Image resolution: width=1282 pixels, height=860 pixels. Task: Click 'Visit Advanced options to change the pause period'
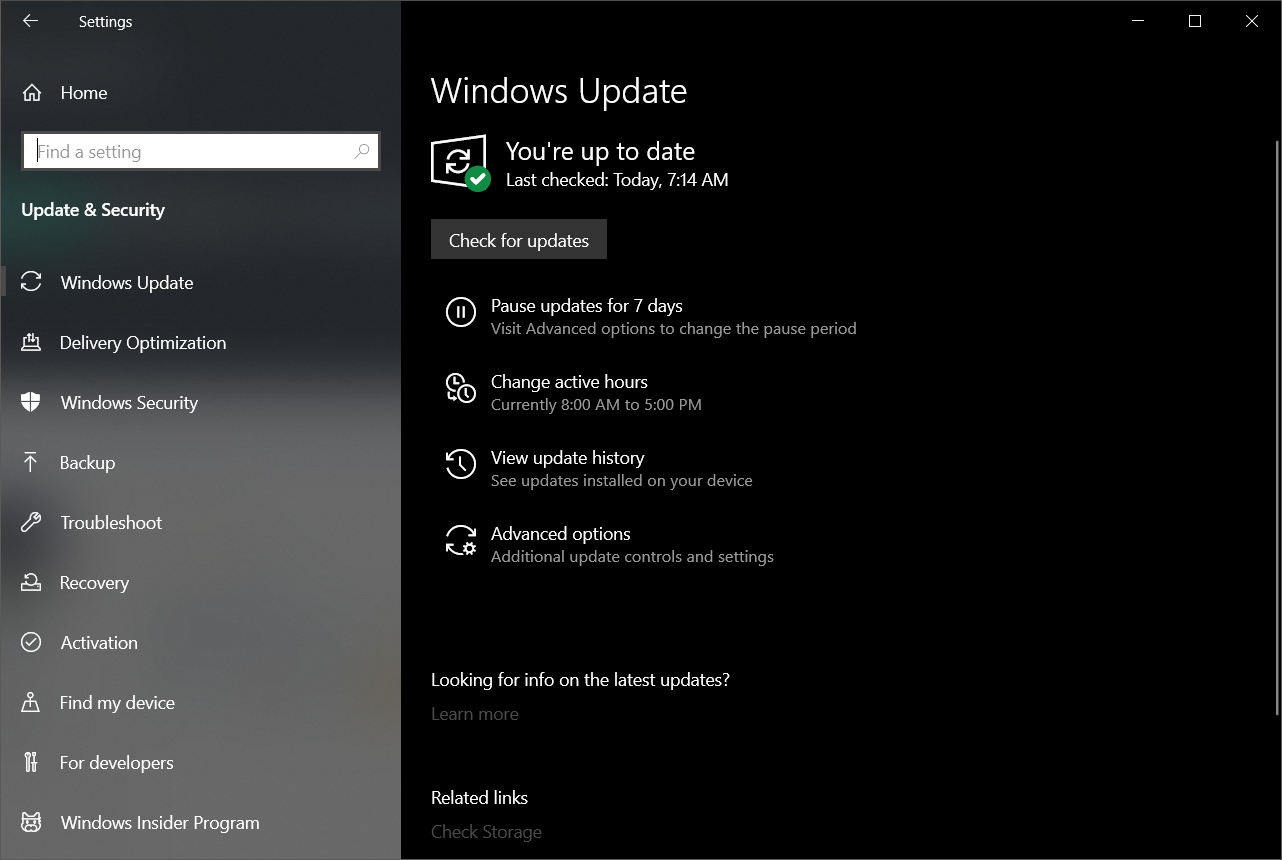[x=674, y=329]
